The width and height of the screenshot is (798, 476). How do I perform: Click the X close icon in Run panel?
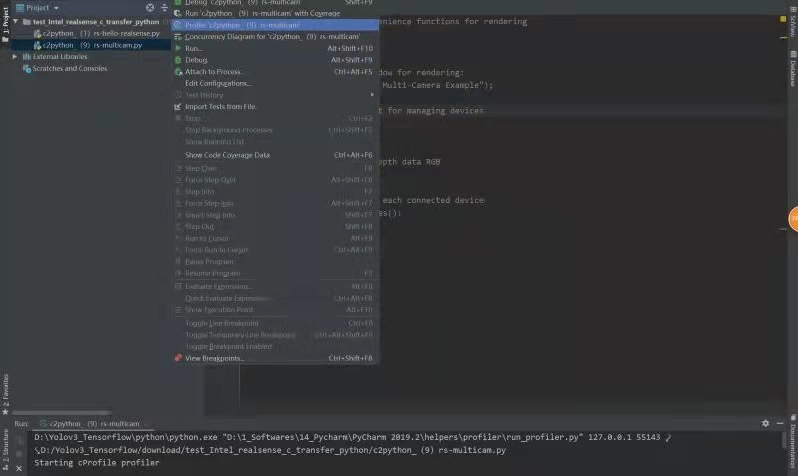pos(19,468)
